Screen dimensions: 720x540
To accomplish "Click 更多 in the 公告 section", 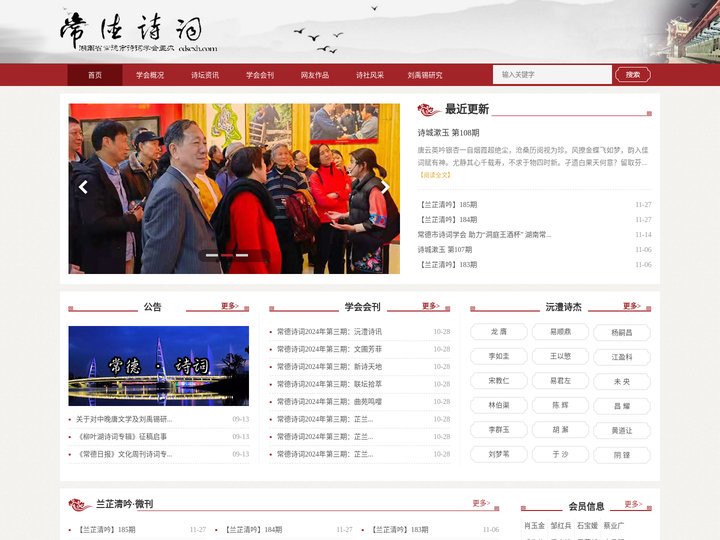I will (x=230, y=306).
